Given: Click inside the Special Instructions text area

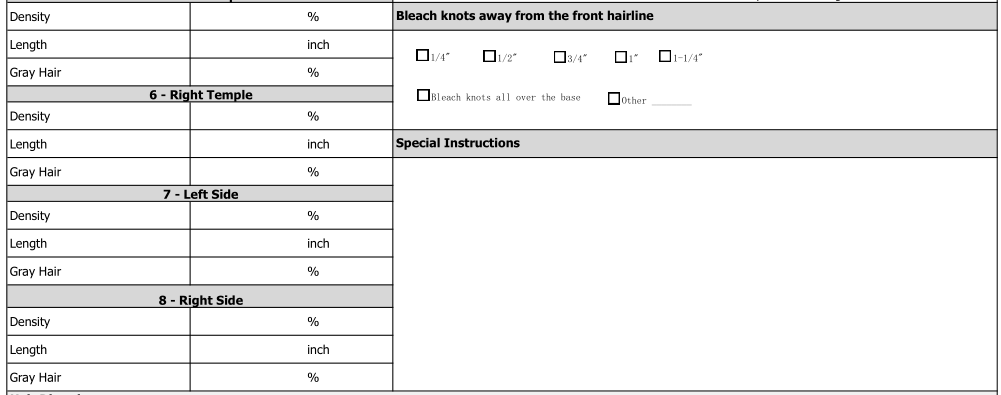Looking at the screenshot, I should click(x=695, y=274).
